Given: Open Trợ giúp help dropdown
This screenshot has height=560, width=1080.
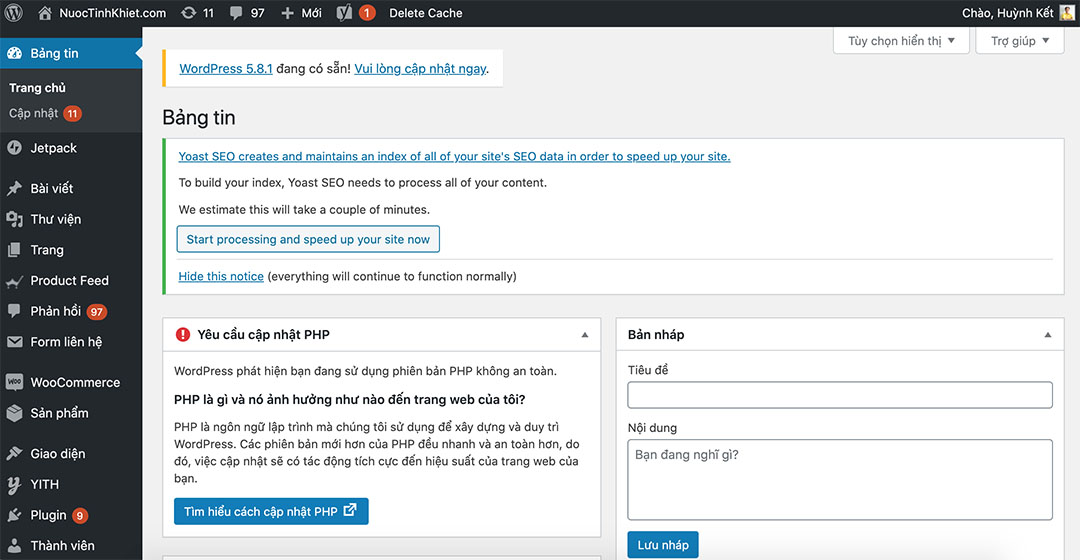Looking at the screenshot, I should [x=1019, y=41].
